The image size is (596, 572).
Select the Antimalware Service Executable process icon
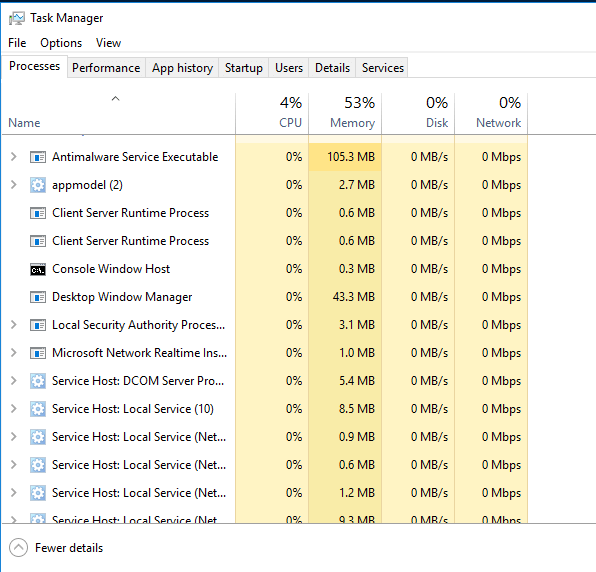tap(38, 157)
